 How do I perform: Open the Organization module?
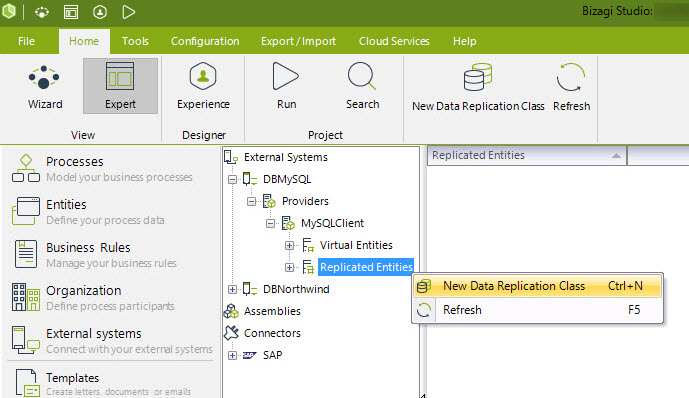(93, 298)
